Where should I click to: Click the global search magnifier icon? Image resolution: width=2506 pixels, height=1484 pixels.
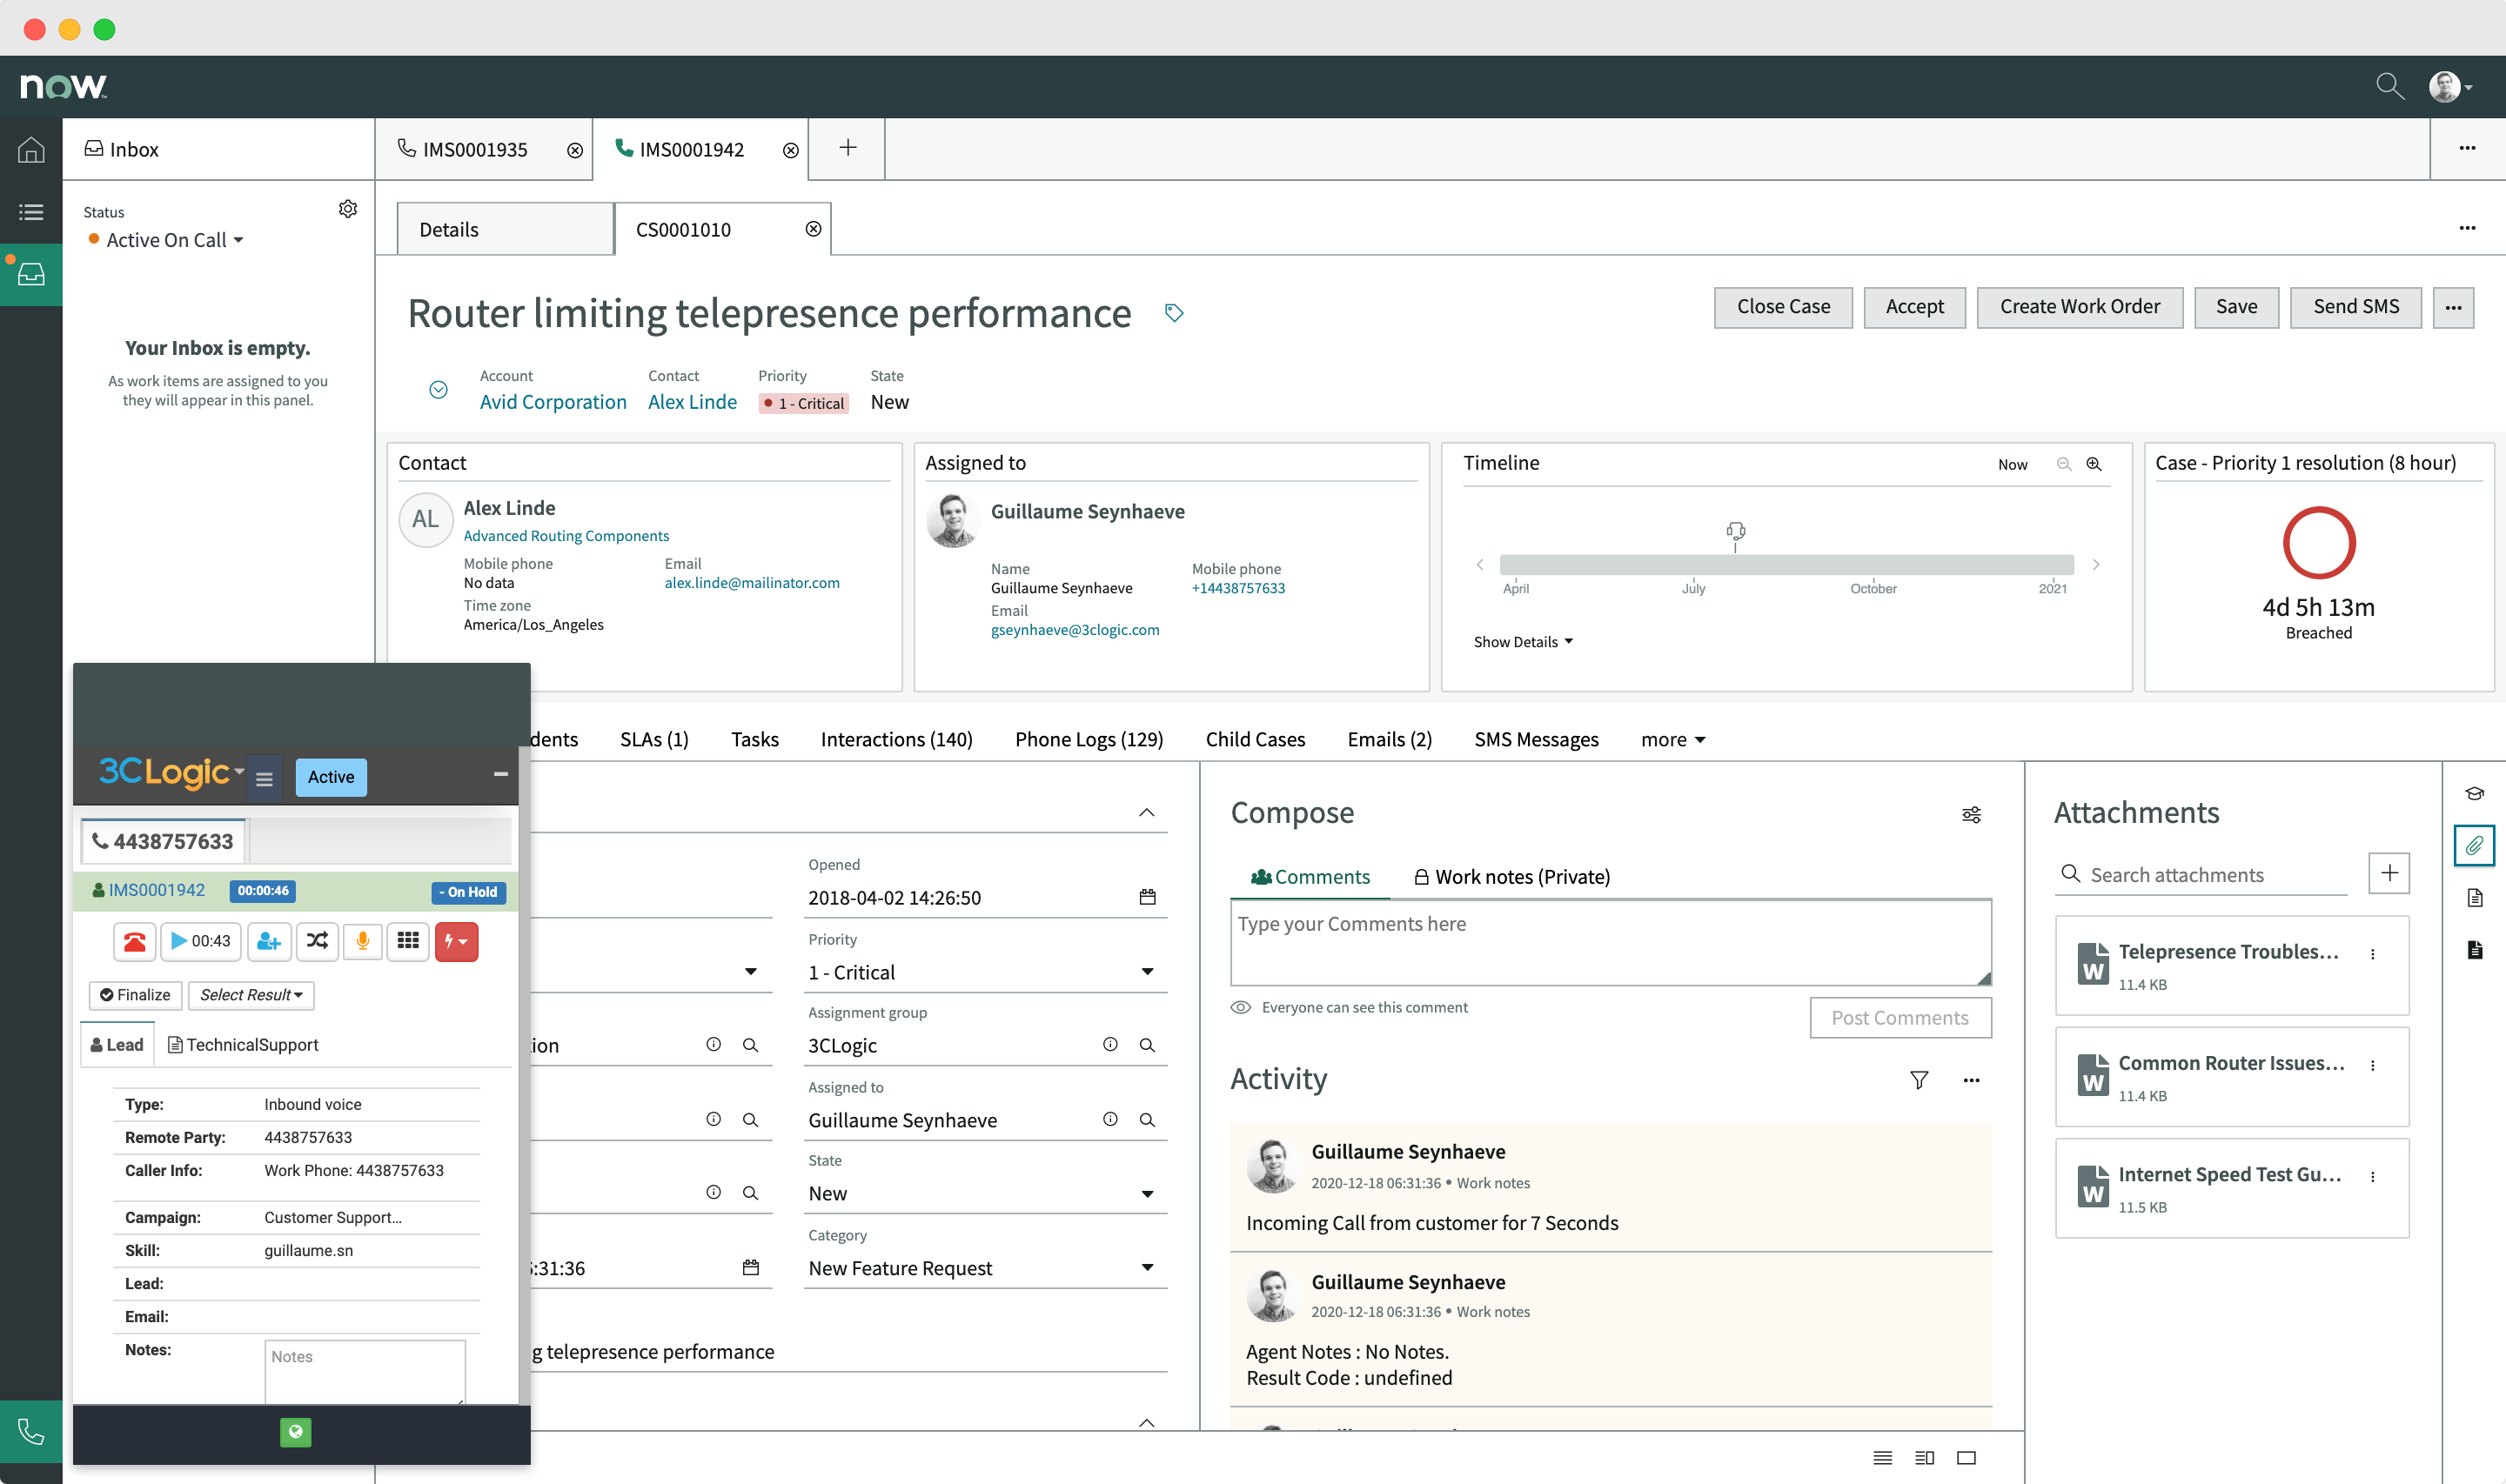click(2389, 87)
